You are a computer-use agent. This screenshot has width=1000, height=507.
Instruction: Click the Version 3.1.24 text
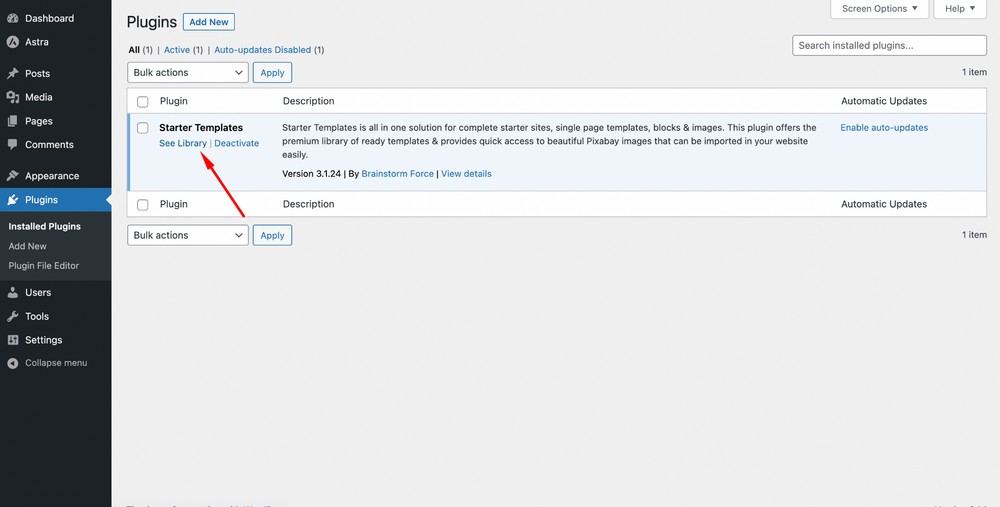coord(312,174)
